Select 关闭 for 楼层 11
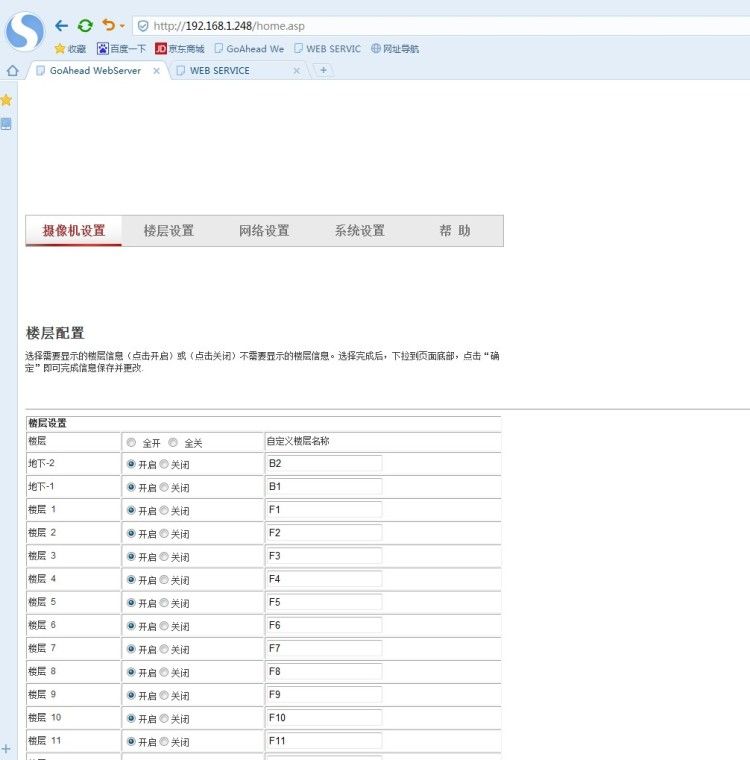Viewport: 750px width, 760px height. 164,741
